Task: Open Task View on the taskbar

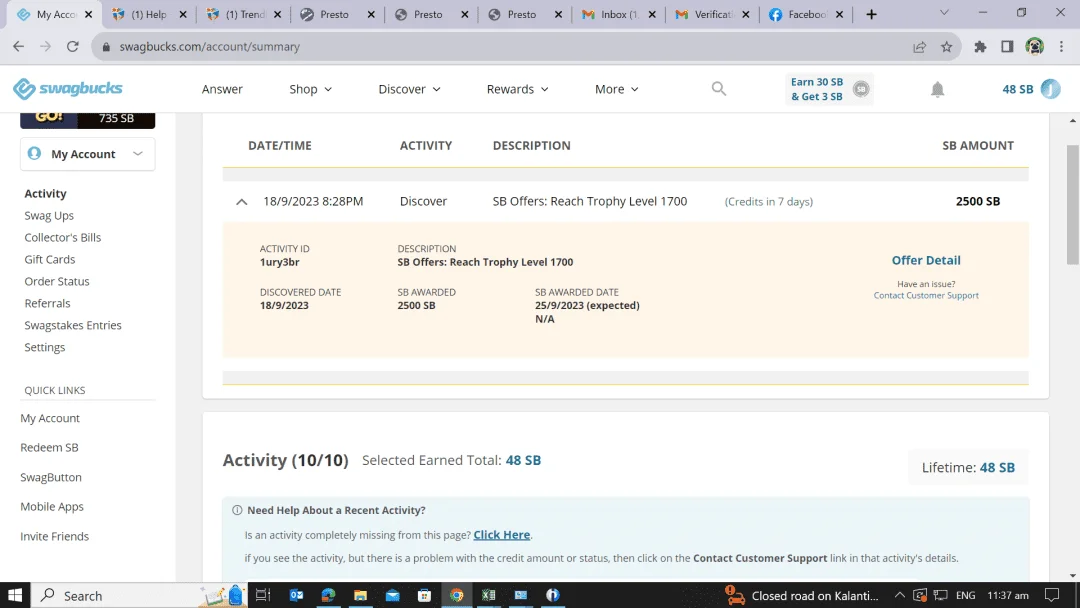Action: click(263, 596)
